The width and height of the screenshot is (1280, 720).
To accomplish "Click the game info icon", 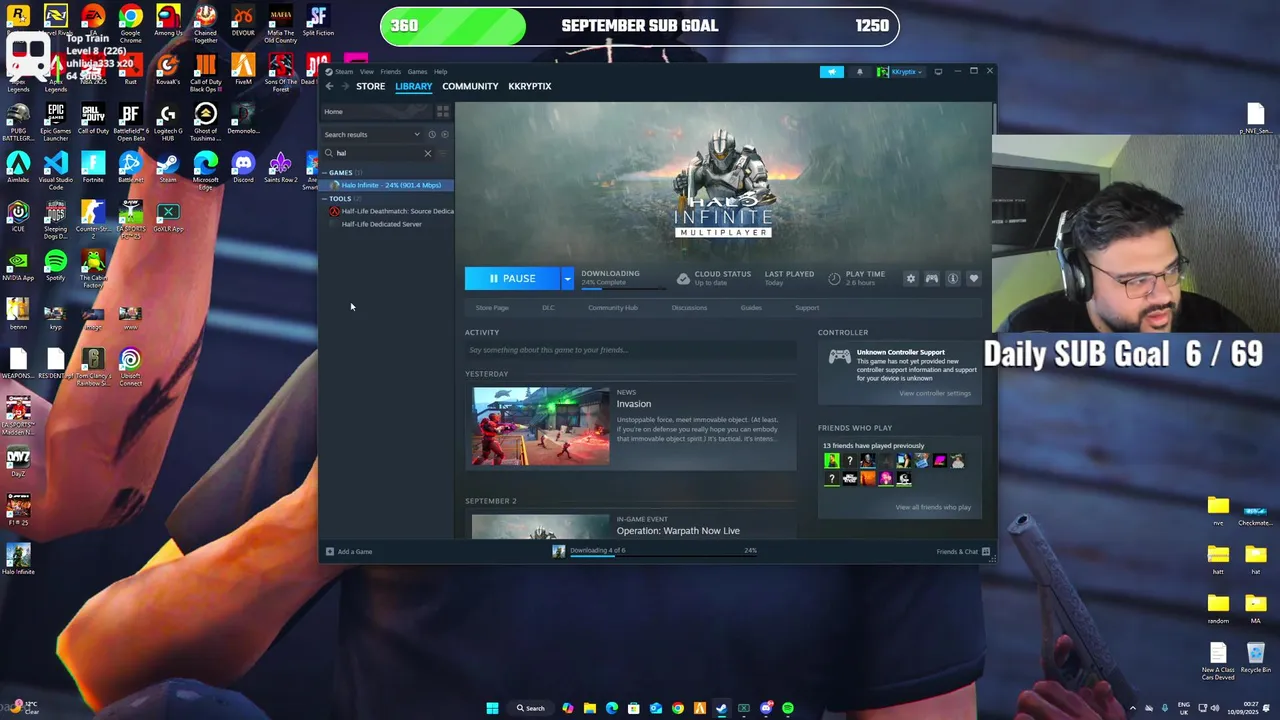I will point(953,279).
